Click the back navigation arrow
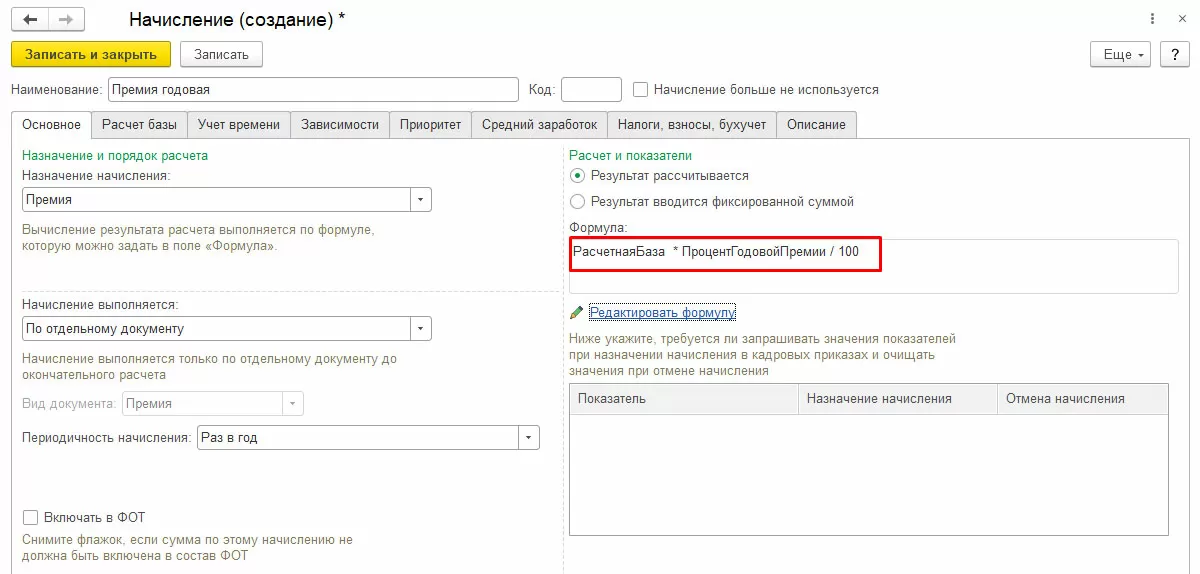The height and width of the screenshot is (574, 1200). pos(30,19)
